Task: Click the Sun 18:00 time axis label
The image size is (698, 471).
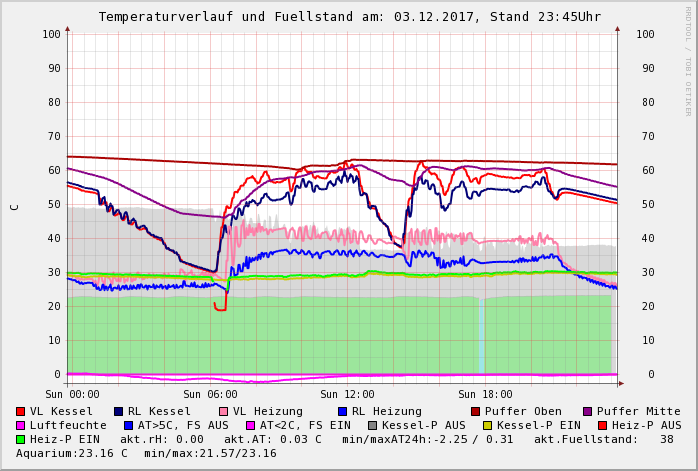Action: (485, 394)
